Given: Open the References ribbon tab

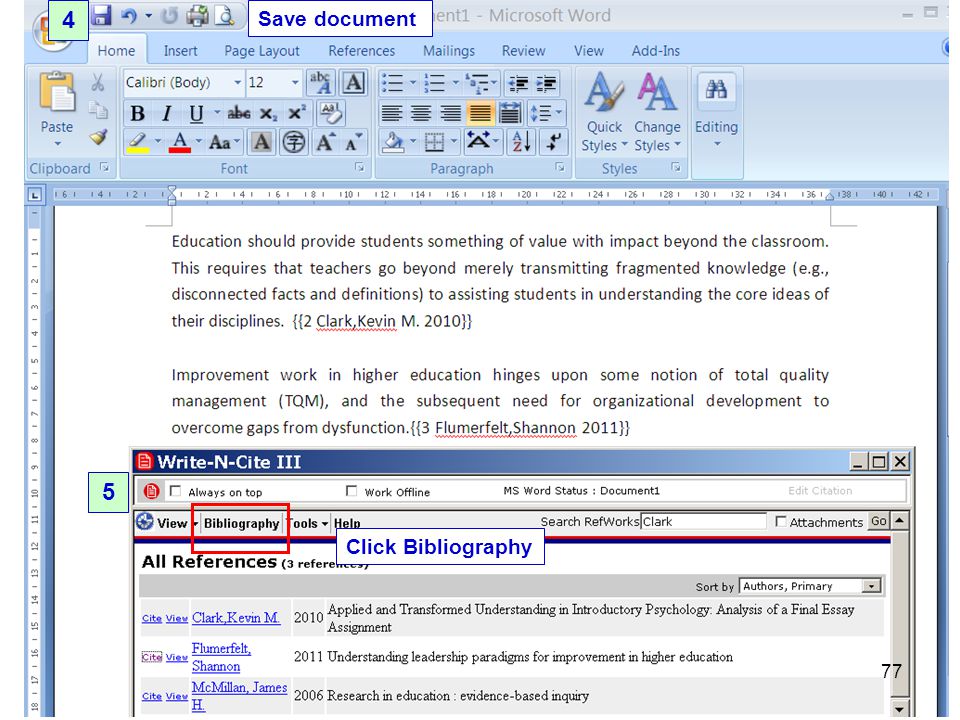Looking at the screenshot, I should point(361,51).
